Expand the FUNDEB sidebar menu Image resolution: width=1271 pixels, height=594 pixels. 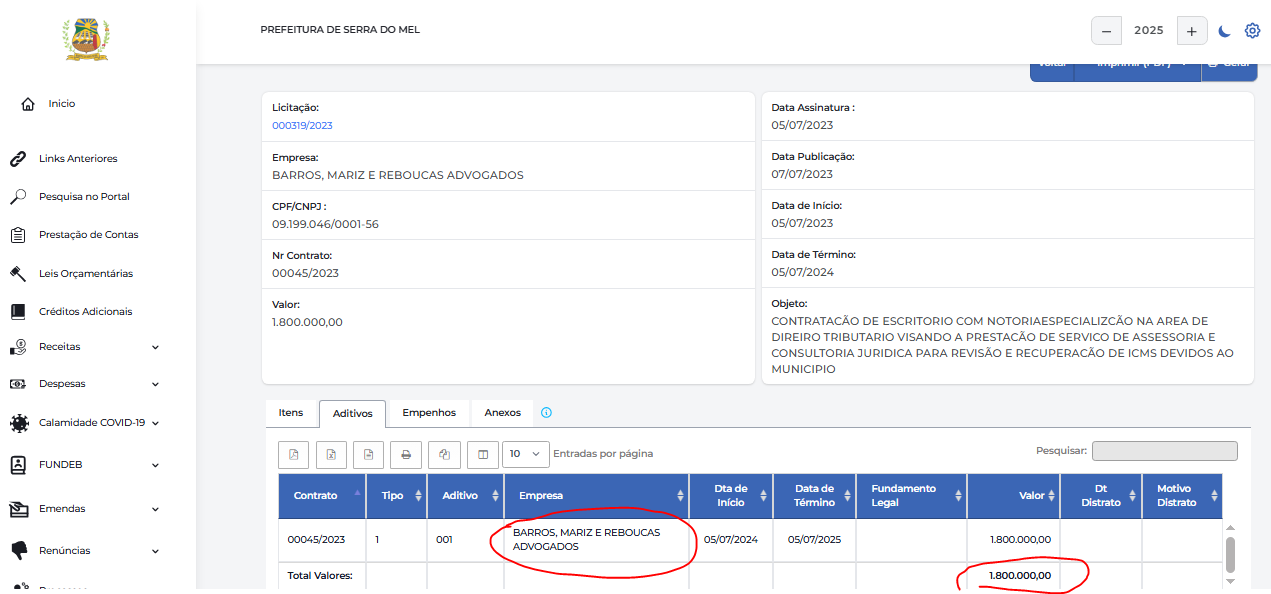point(155,465)
